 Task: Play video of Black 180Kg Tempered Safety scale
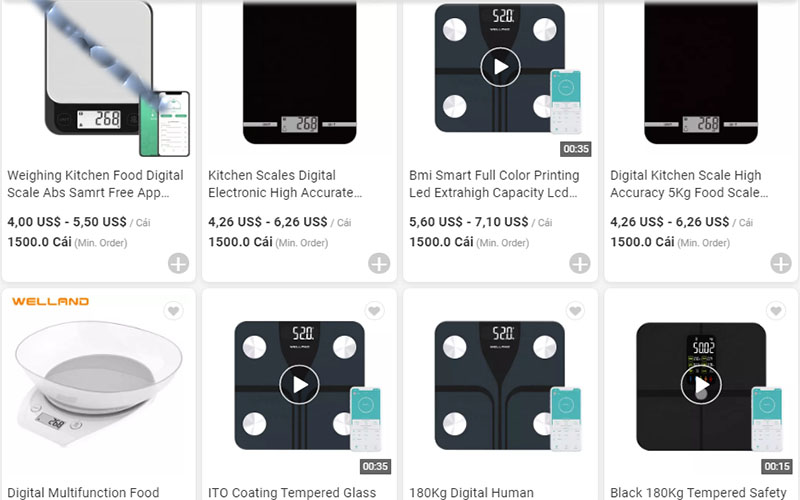click(701, 385)
